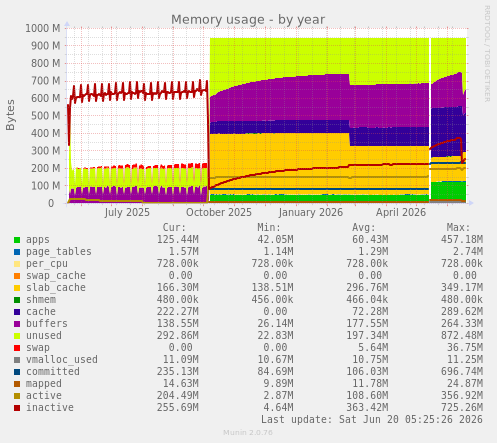Click the '700 M' y-axis label
Screen dimensions: 497x443
[x=46, y=81]
